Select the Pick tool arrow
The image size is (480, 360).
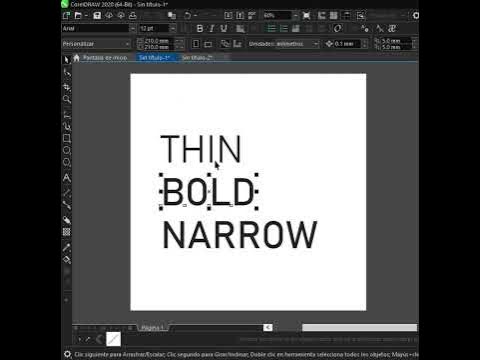[x=66, y=60]
